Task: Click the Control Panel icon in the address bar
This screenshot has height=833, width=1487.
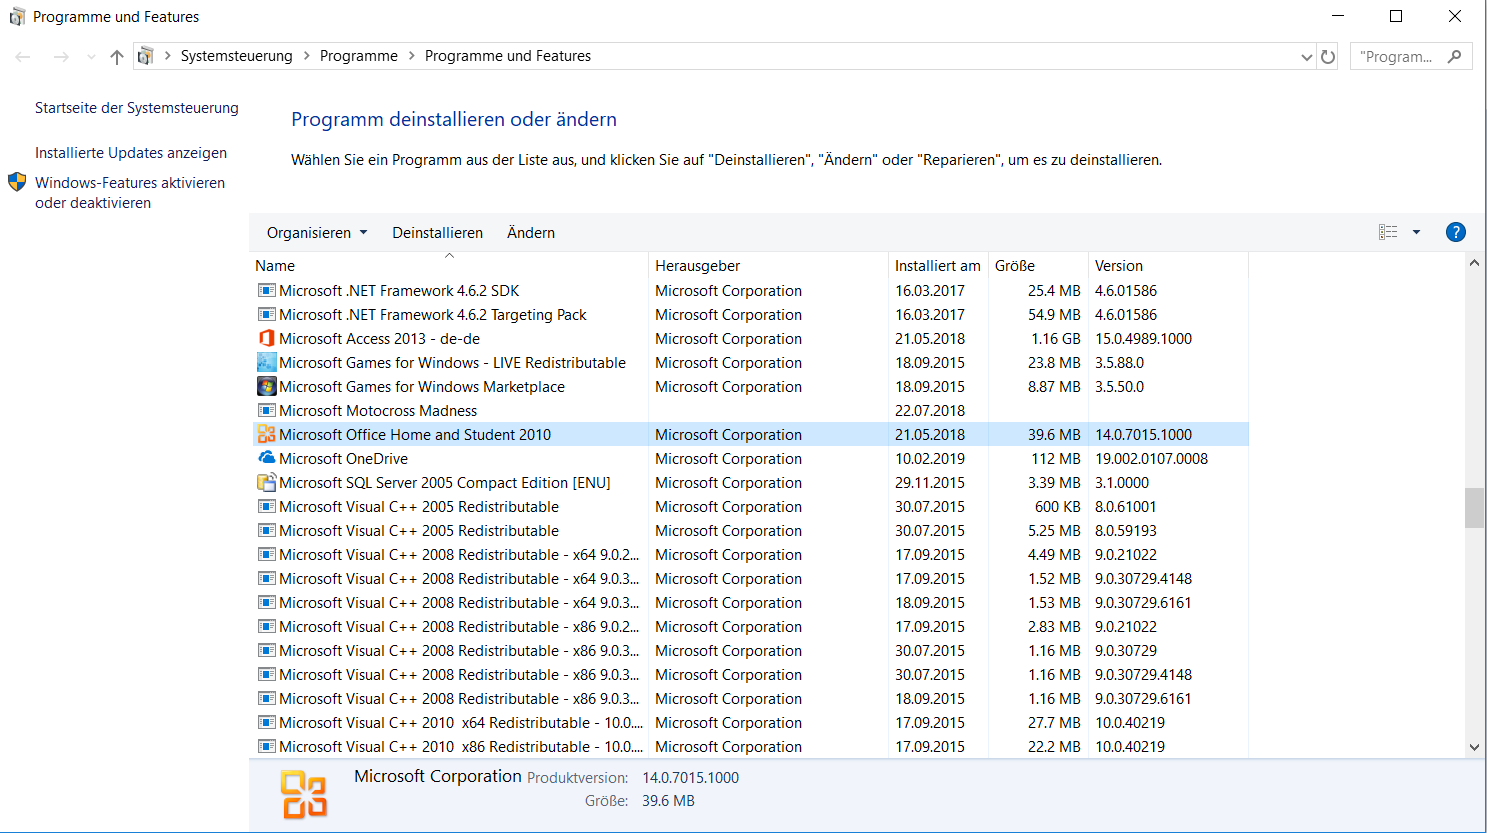Action: pyautogui.click(x=146, y=56)
